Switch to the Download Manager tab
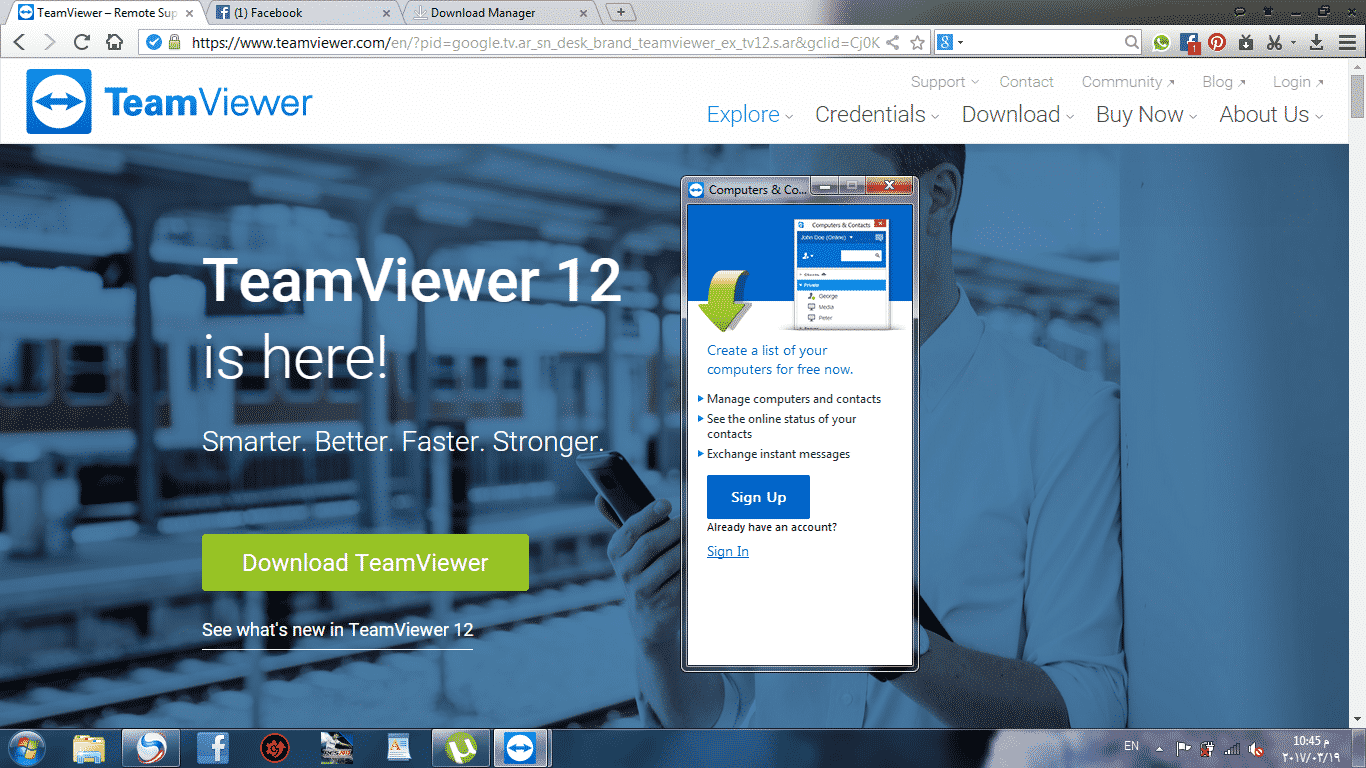The height and width of the screenshot is (768, 1366). click(496, 12)
